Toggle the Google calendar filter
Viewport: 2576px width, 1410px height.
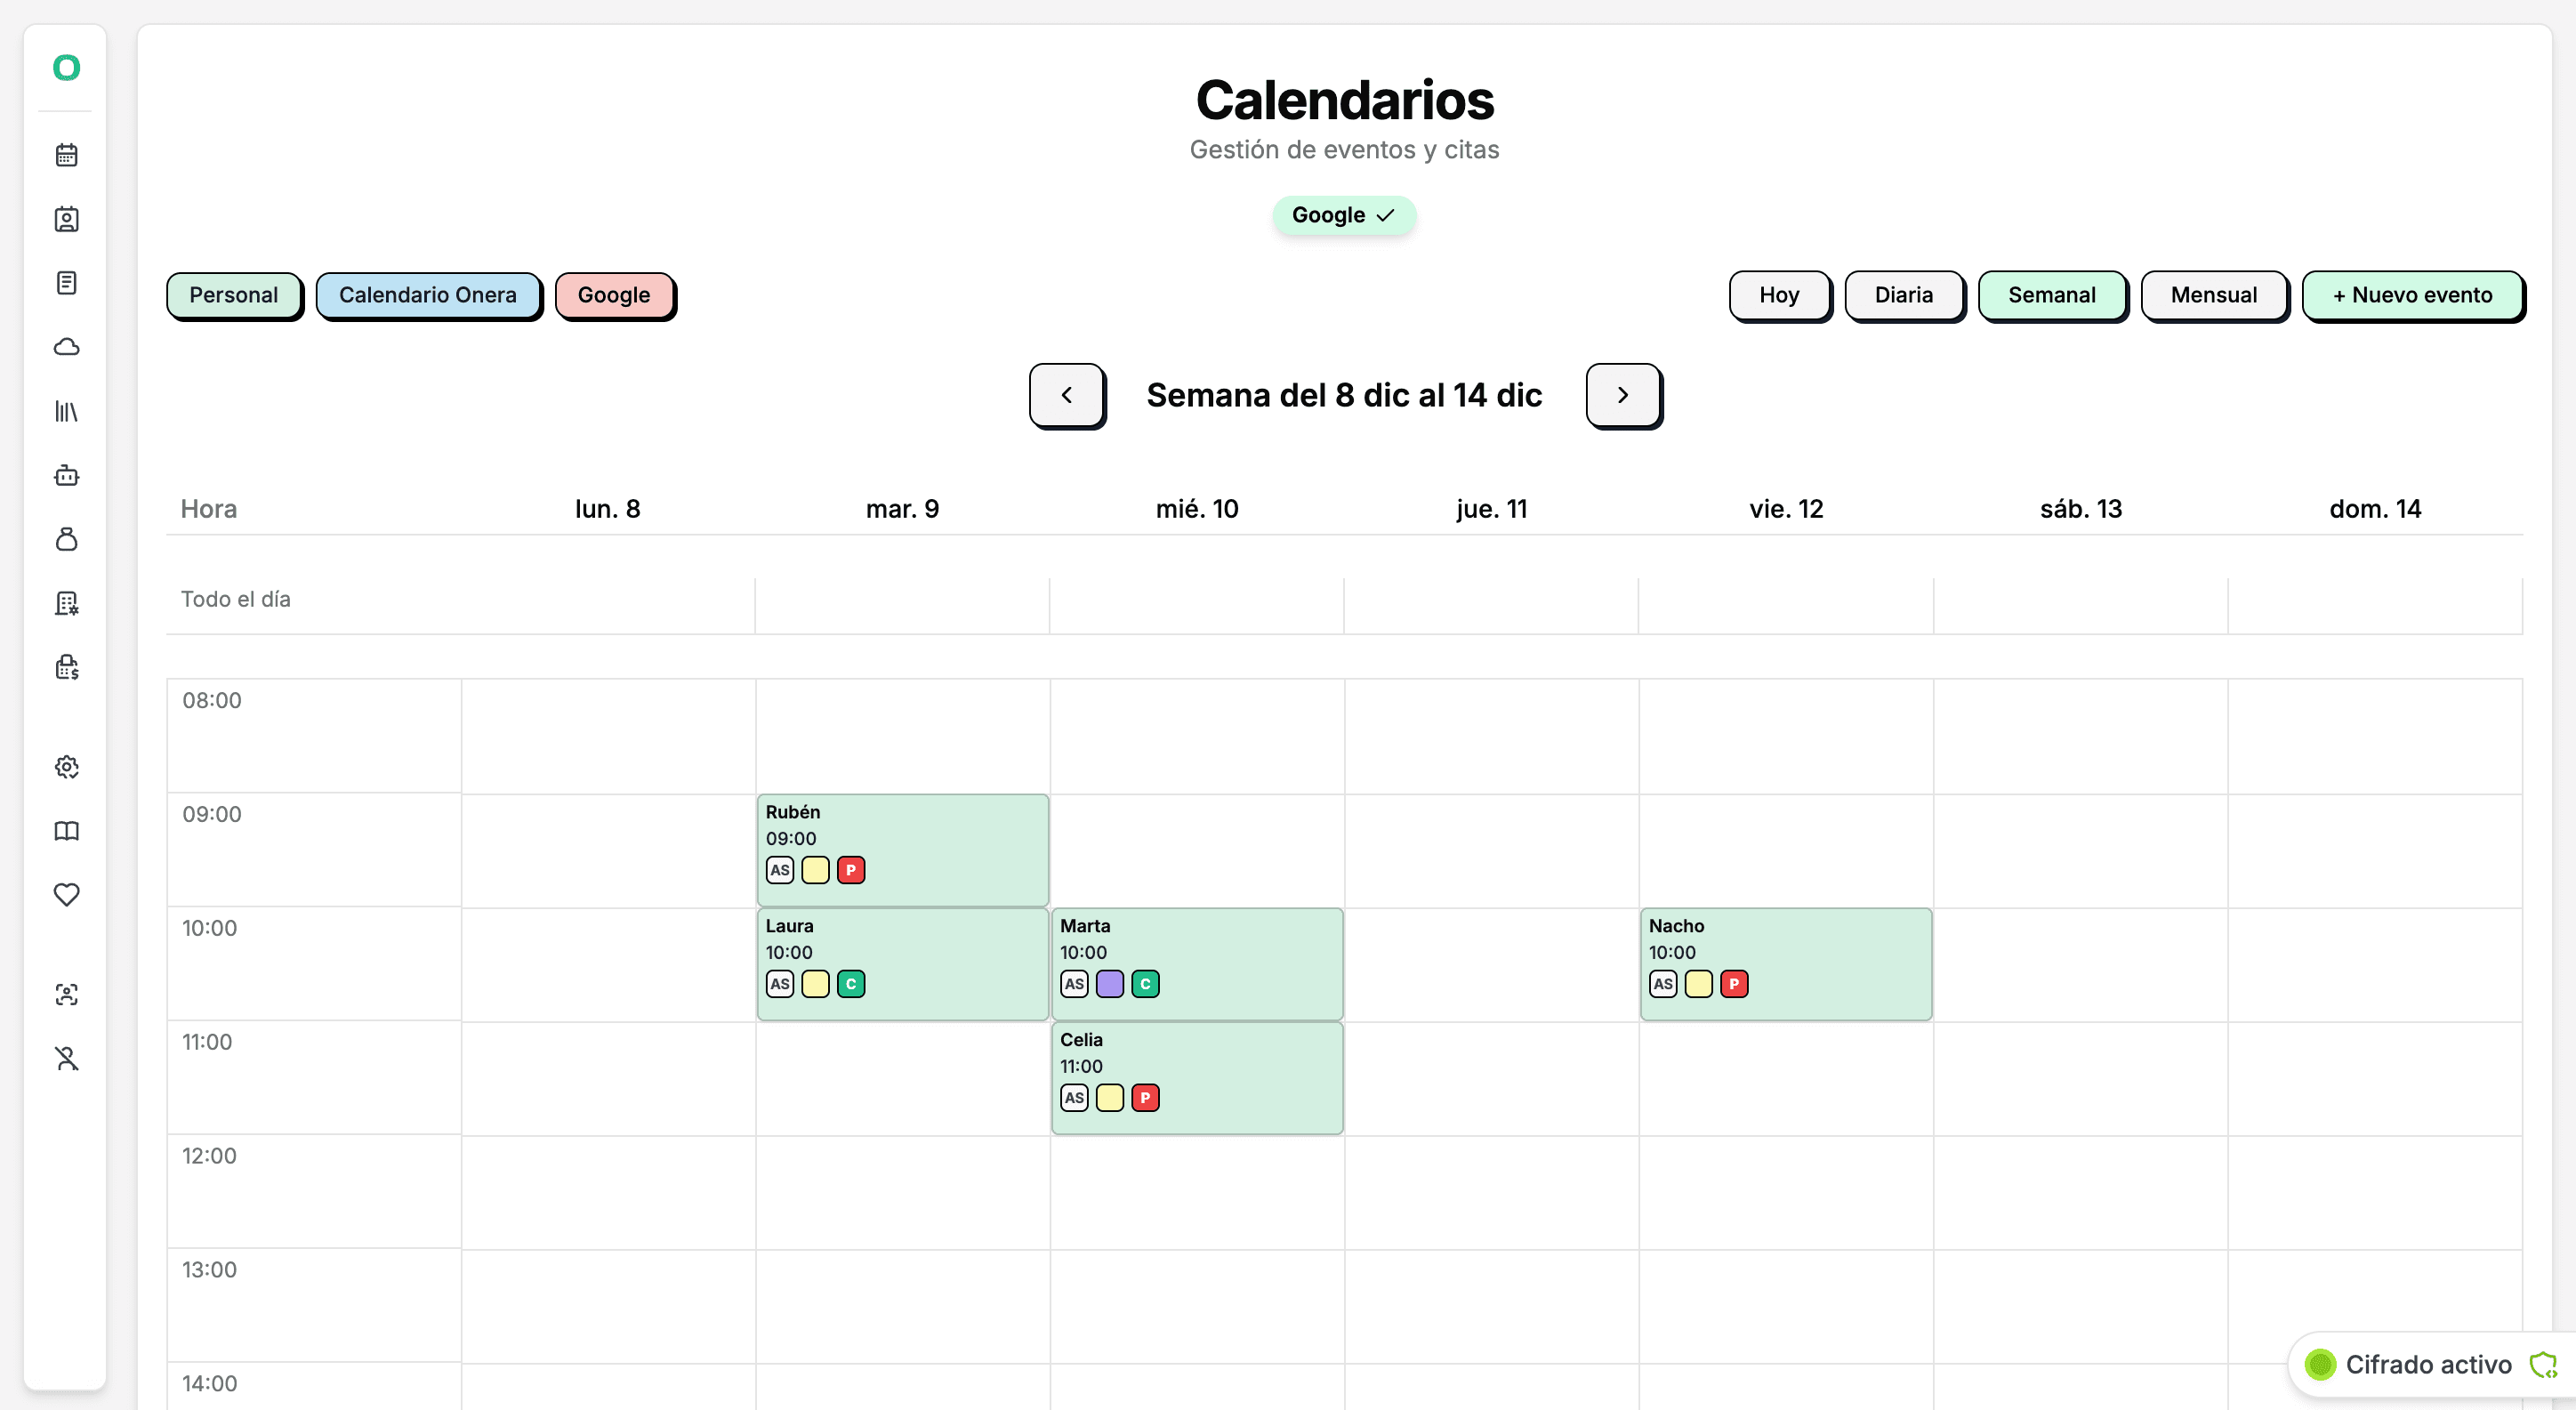pyautogui.click(x=614, y=295)
